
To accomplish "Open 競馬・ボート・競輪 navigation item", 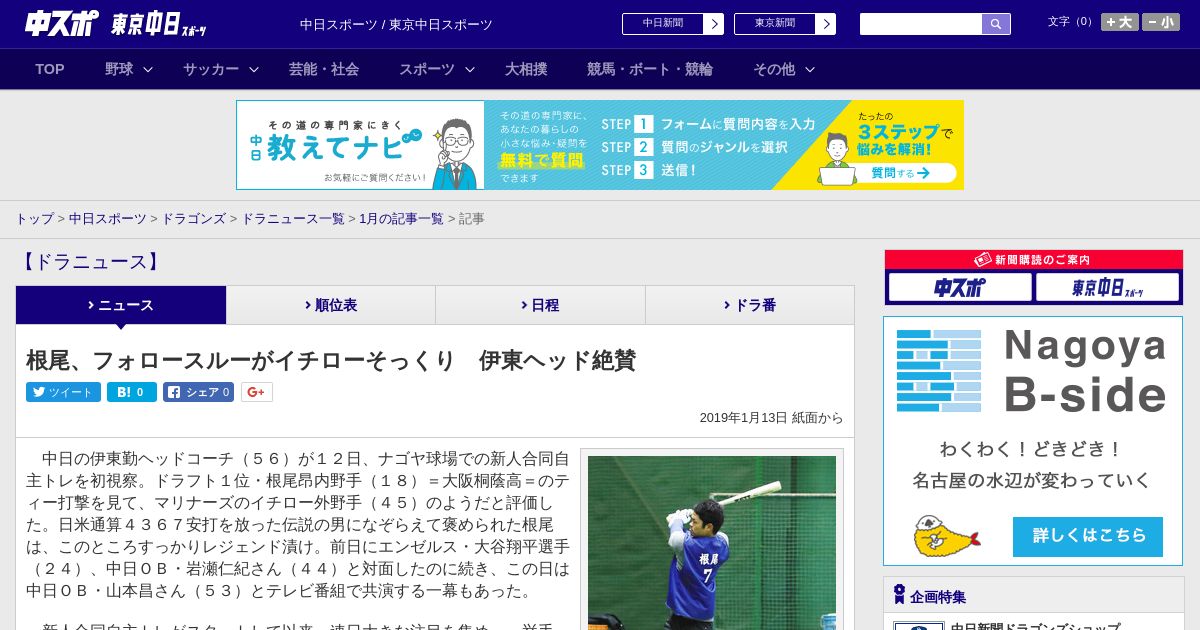I will [x=650, y=69].
